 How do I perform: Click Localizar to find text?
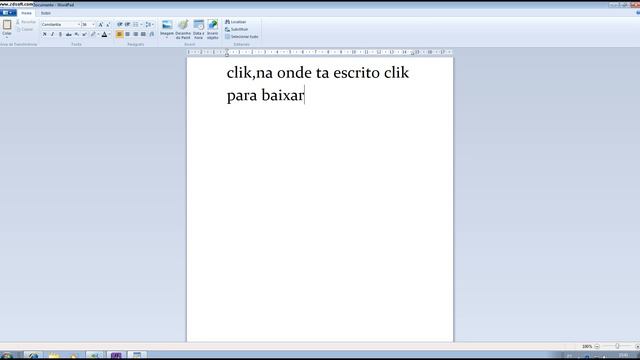pyautogui.click(x=236, y=22)
